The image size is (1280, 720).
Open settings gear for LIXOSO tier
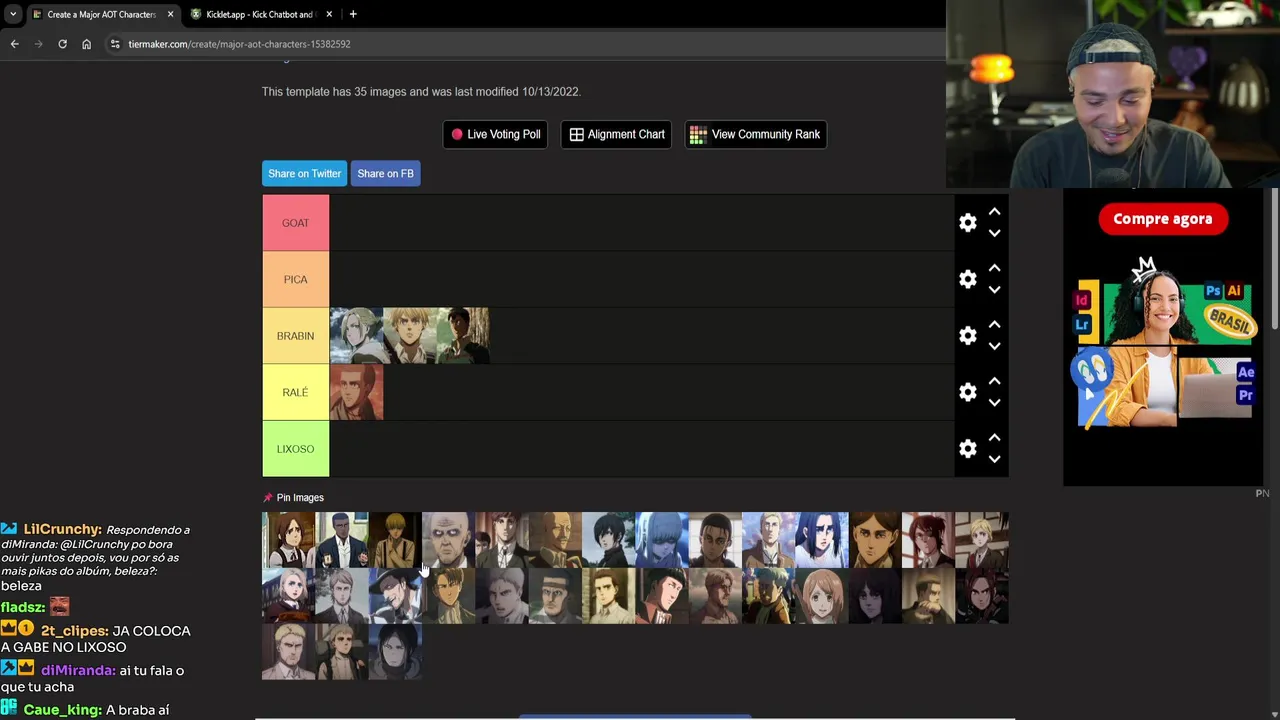[967, 449]
